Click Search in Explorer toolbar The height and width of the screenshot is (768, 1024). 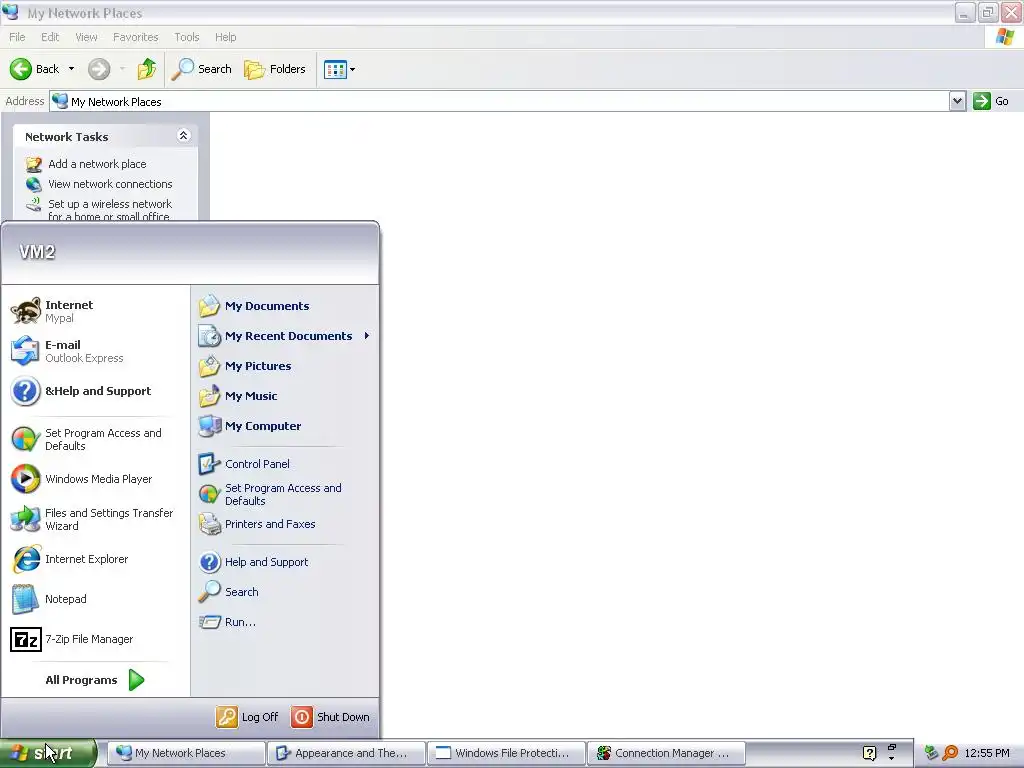tap(201, 69)
